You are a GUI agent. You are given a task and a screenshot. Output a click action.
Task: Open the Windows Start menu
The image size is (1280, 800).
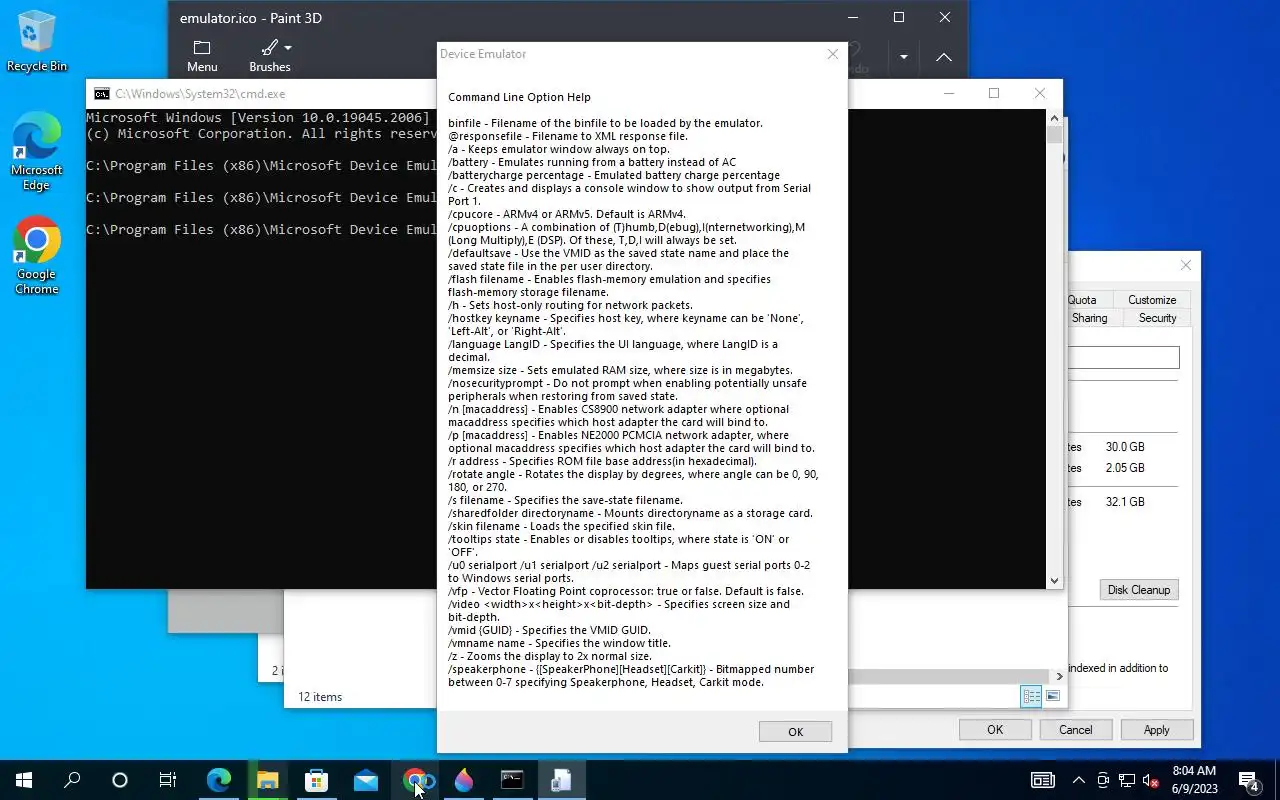24,780
